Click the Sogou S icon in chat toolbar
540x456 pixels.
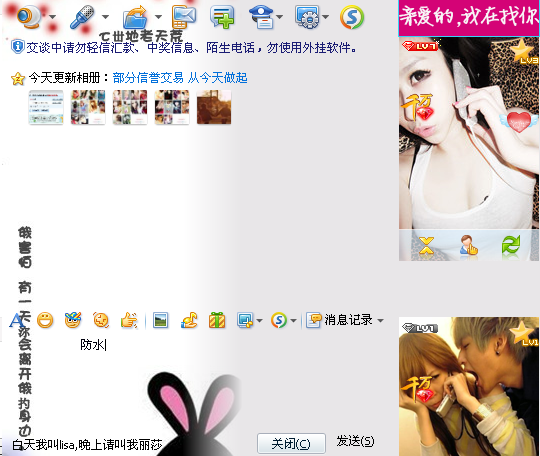coord(279,320)
